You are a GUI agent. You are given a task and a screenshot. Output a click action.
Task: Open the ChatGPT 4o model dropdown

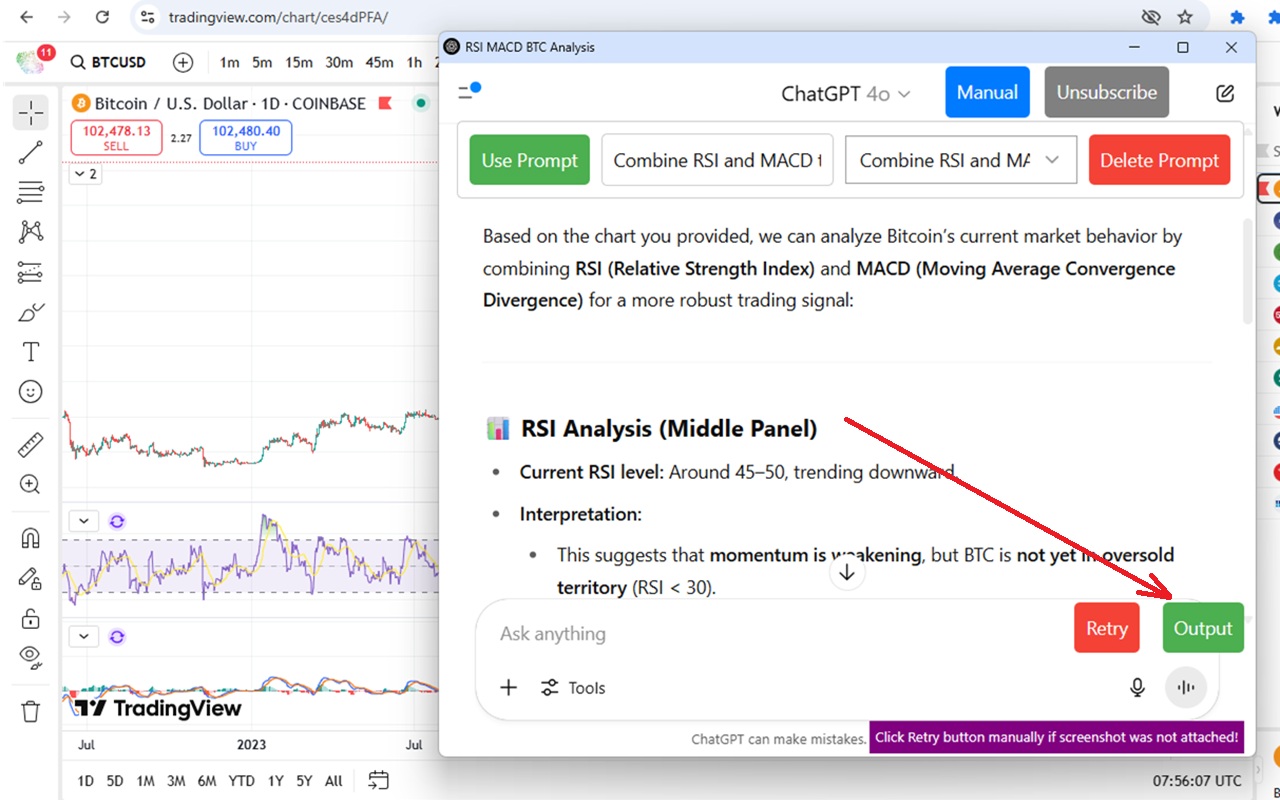pos(847,93)
